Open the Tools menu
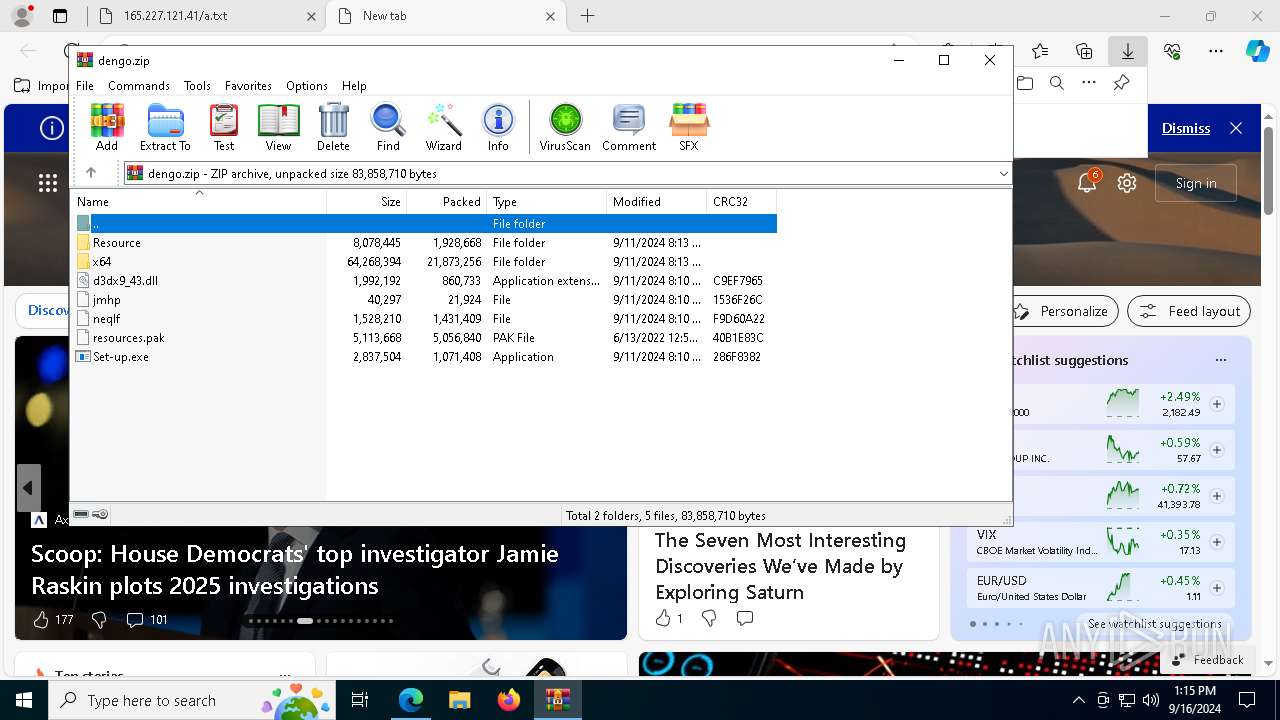1280x720 pixels. coord(197,86)
